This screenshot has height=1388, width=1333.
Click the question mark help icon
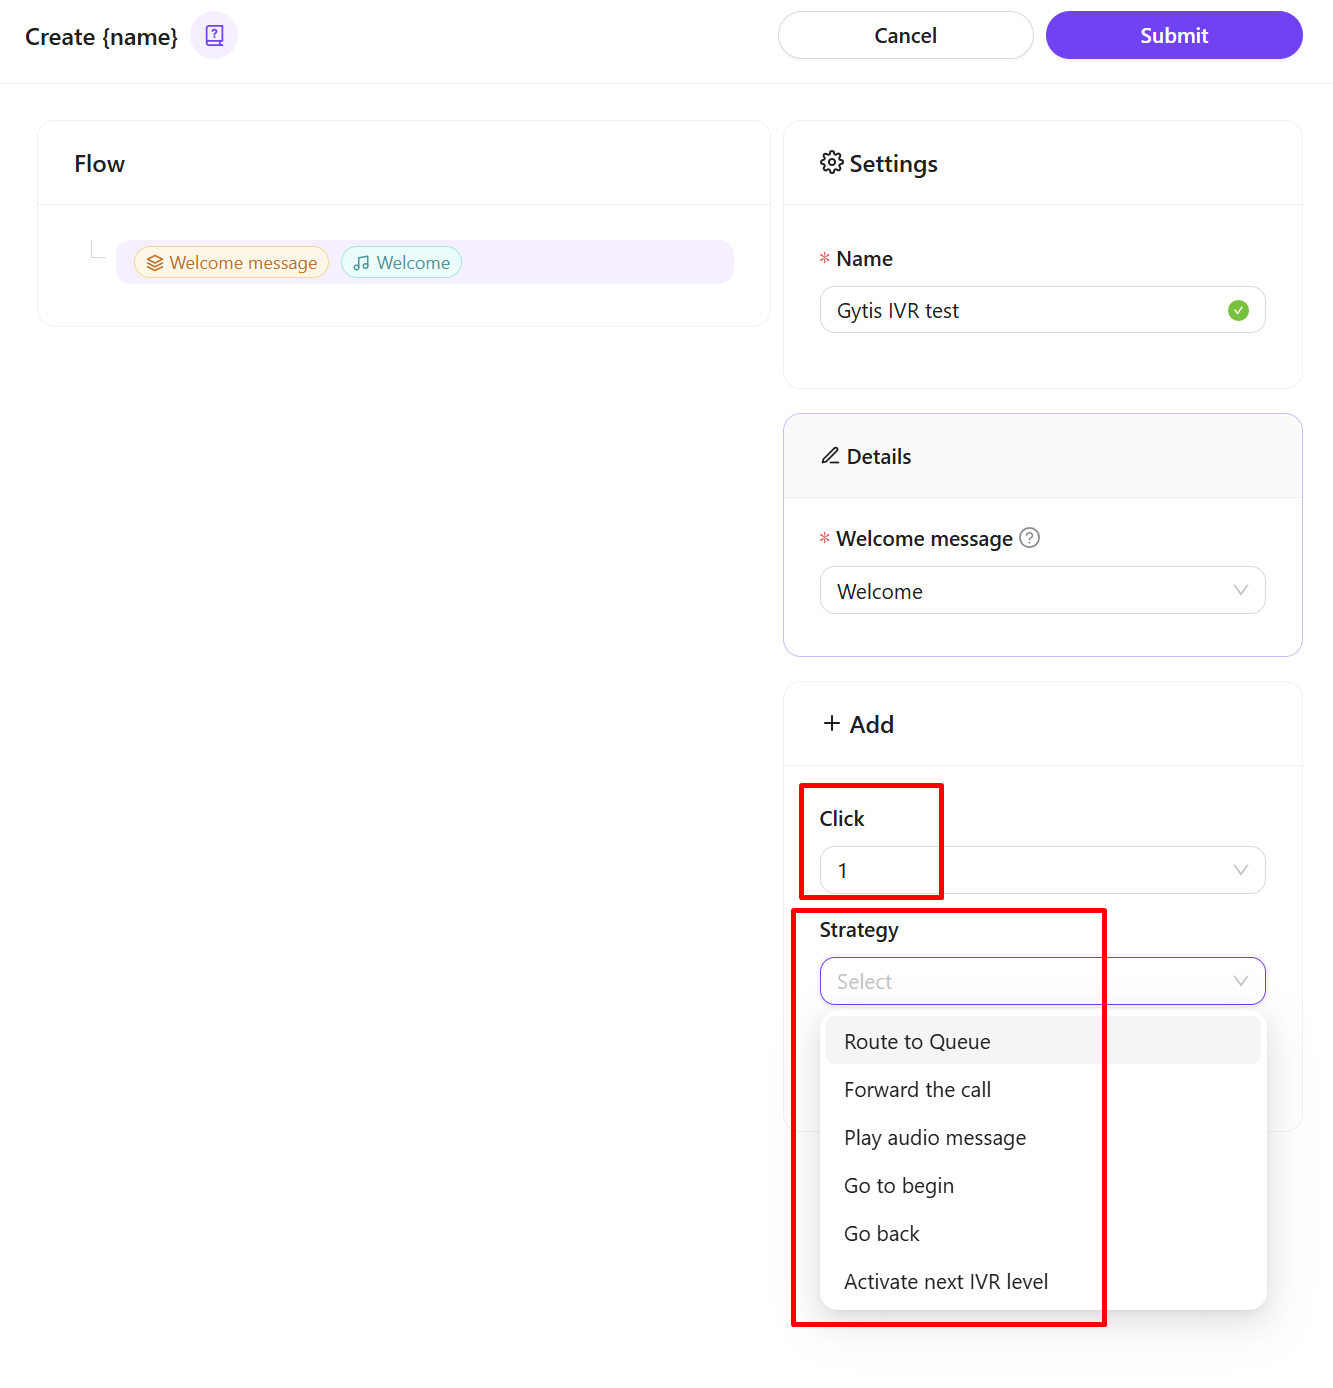click(1029, 538)
